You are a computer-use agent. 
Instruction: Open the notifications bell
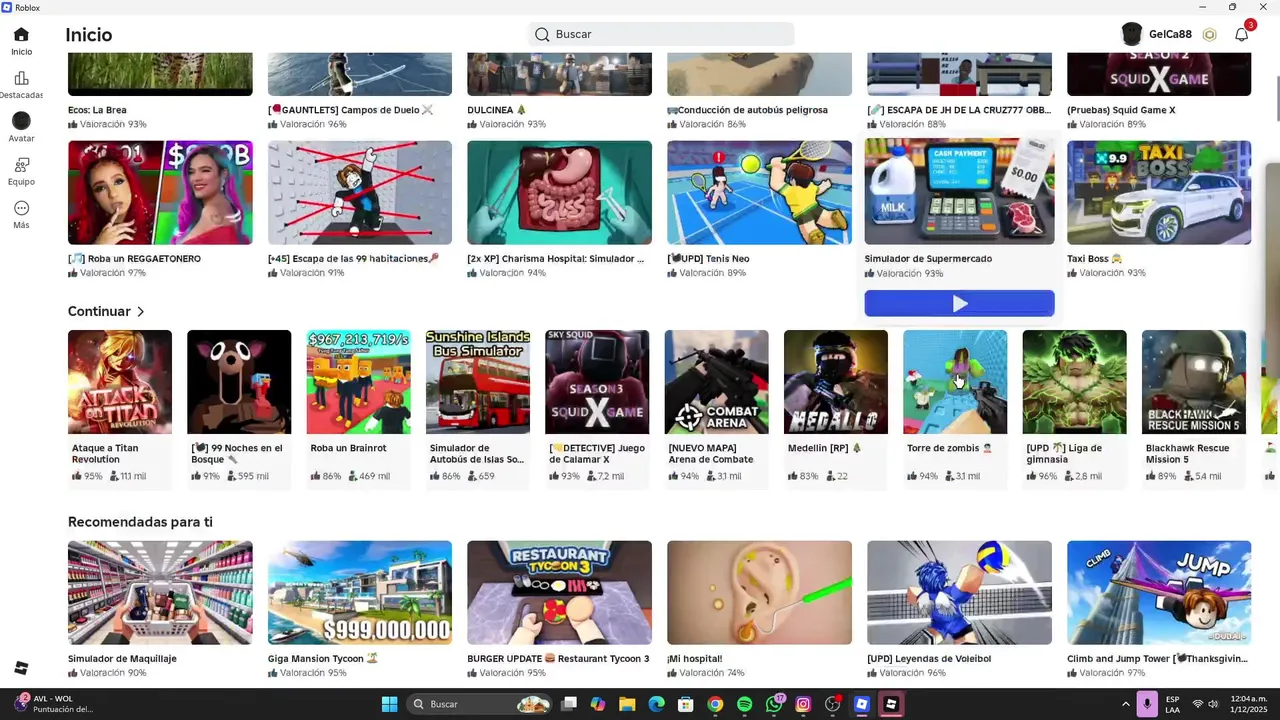click(1241, 35)
